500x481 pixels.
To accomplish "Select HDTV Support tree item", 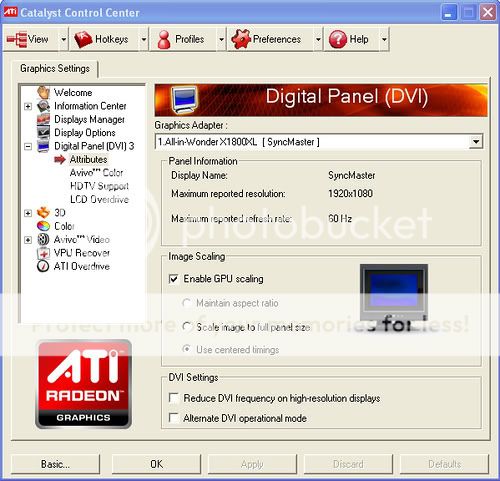I will click(99, 186).
